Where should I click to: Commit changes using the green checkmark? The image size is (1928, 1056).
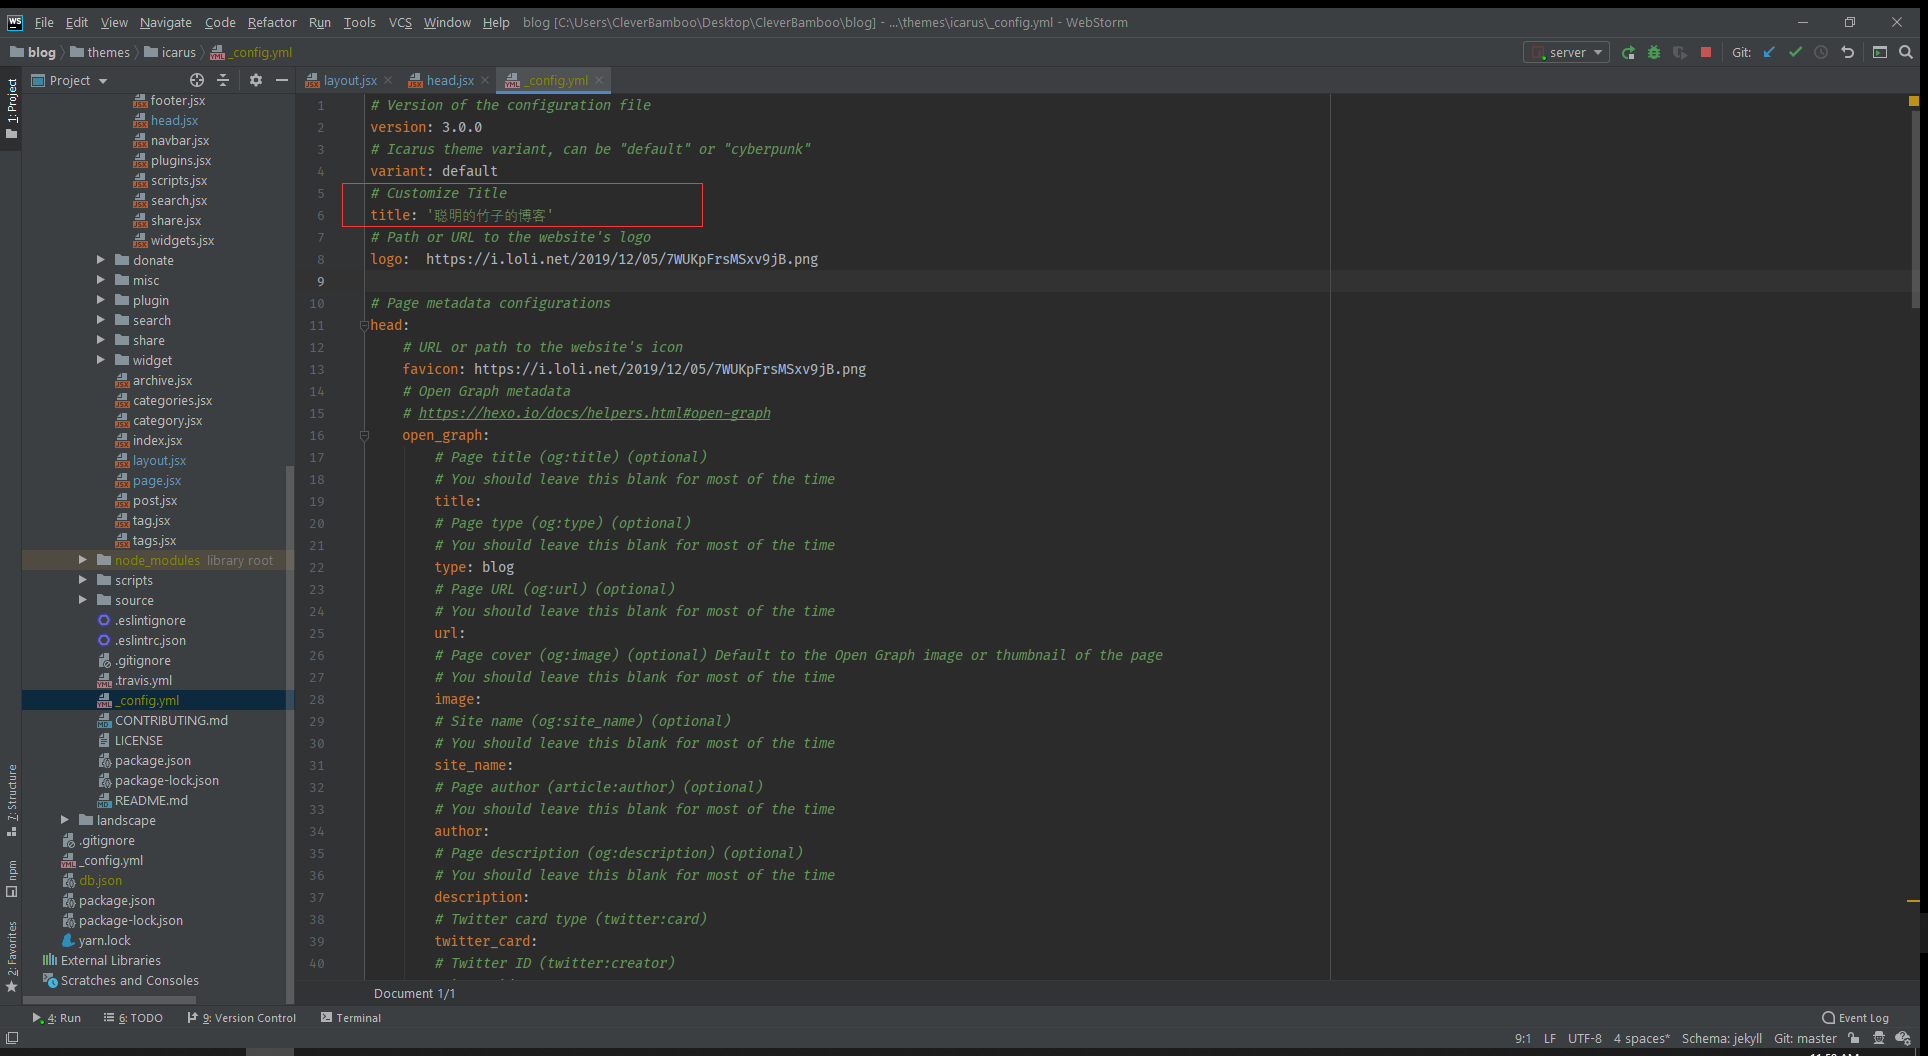click(x=1795, y=52)
